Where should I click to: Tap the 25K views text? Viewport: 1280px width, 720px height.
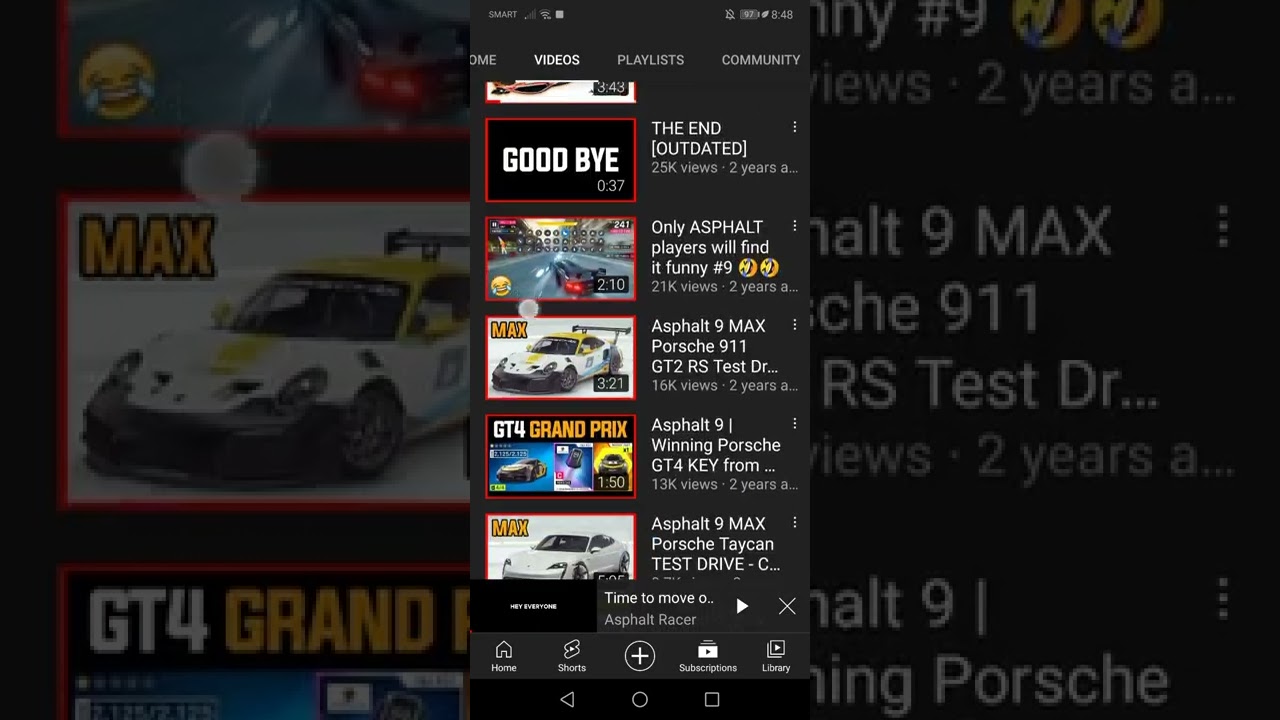click(x=684, y=168)
